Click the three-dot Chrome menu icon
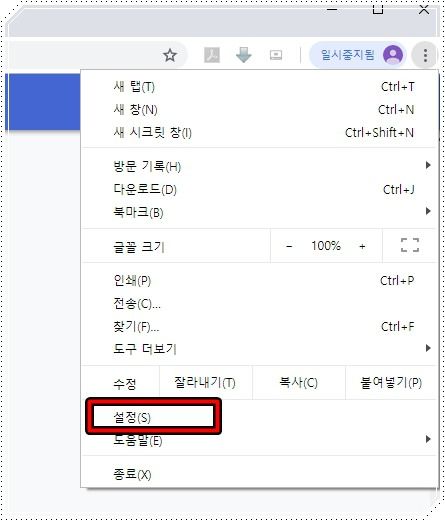 pyautogui.click(x=425, y=55)
